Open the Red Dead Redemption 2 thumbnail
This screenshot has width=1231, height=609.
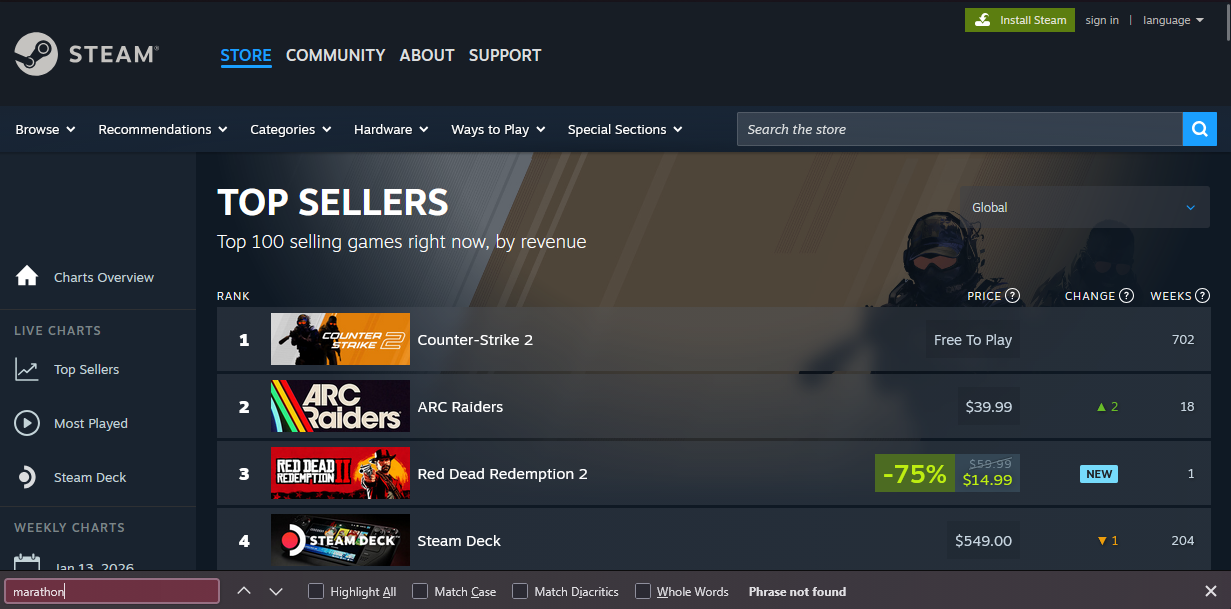(x=340, y=473)
